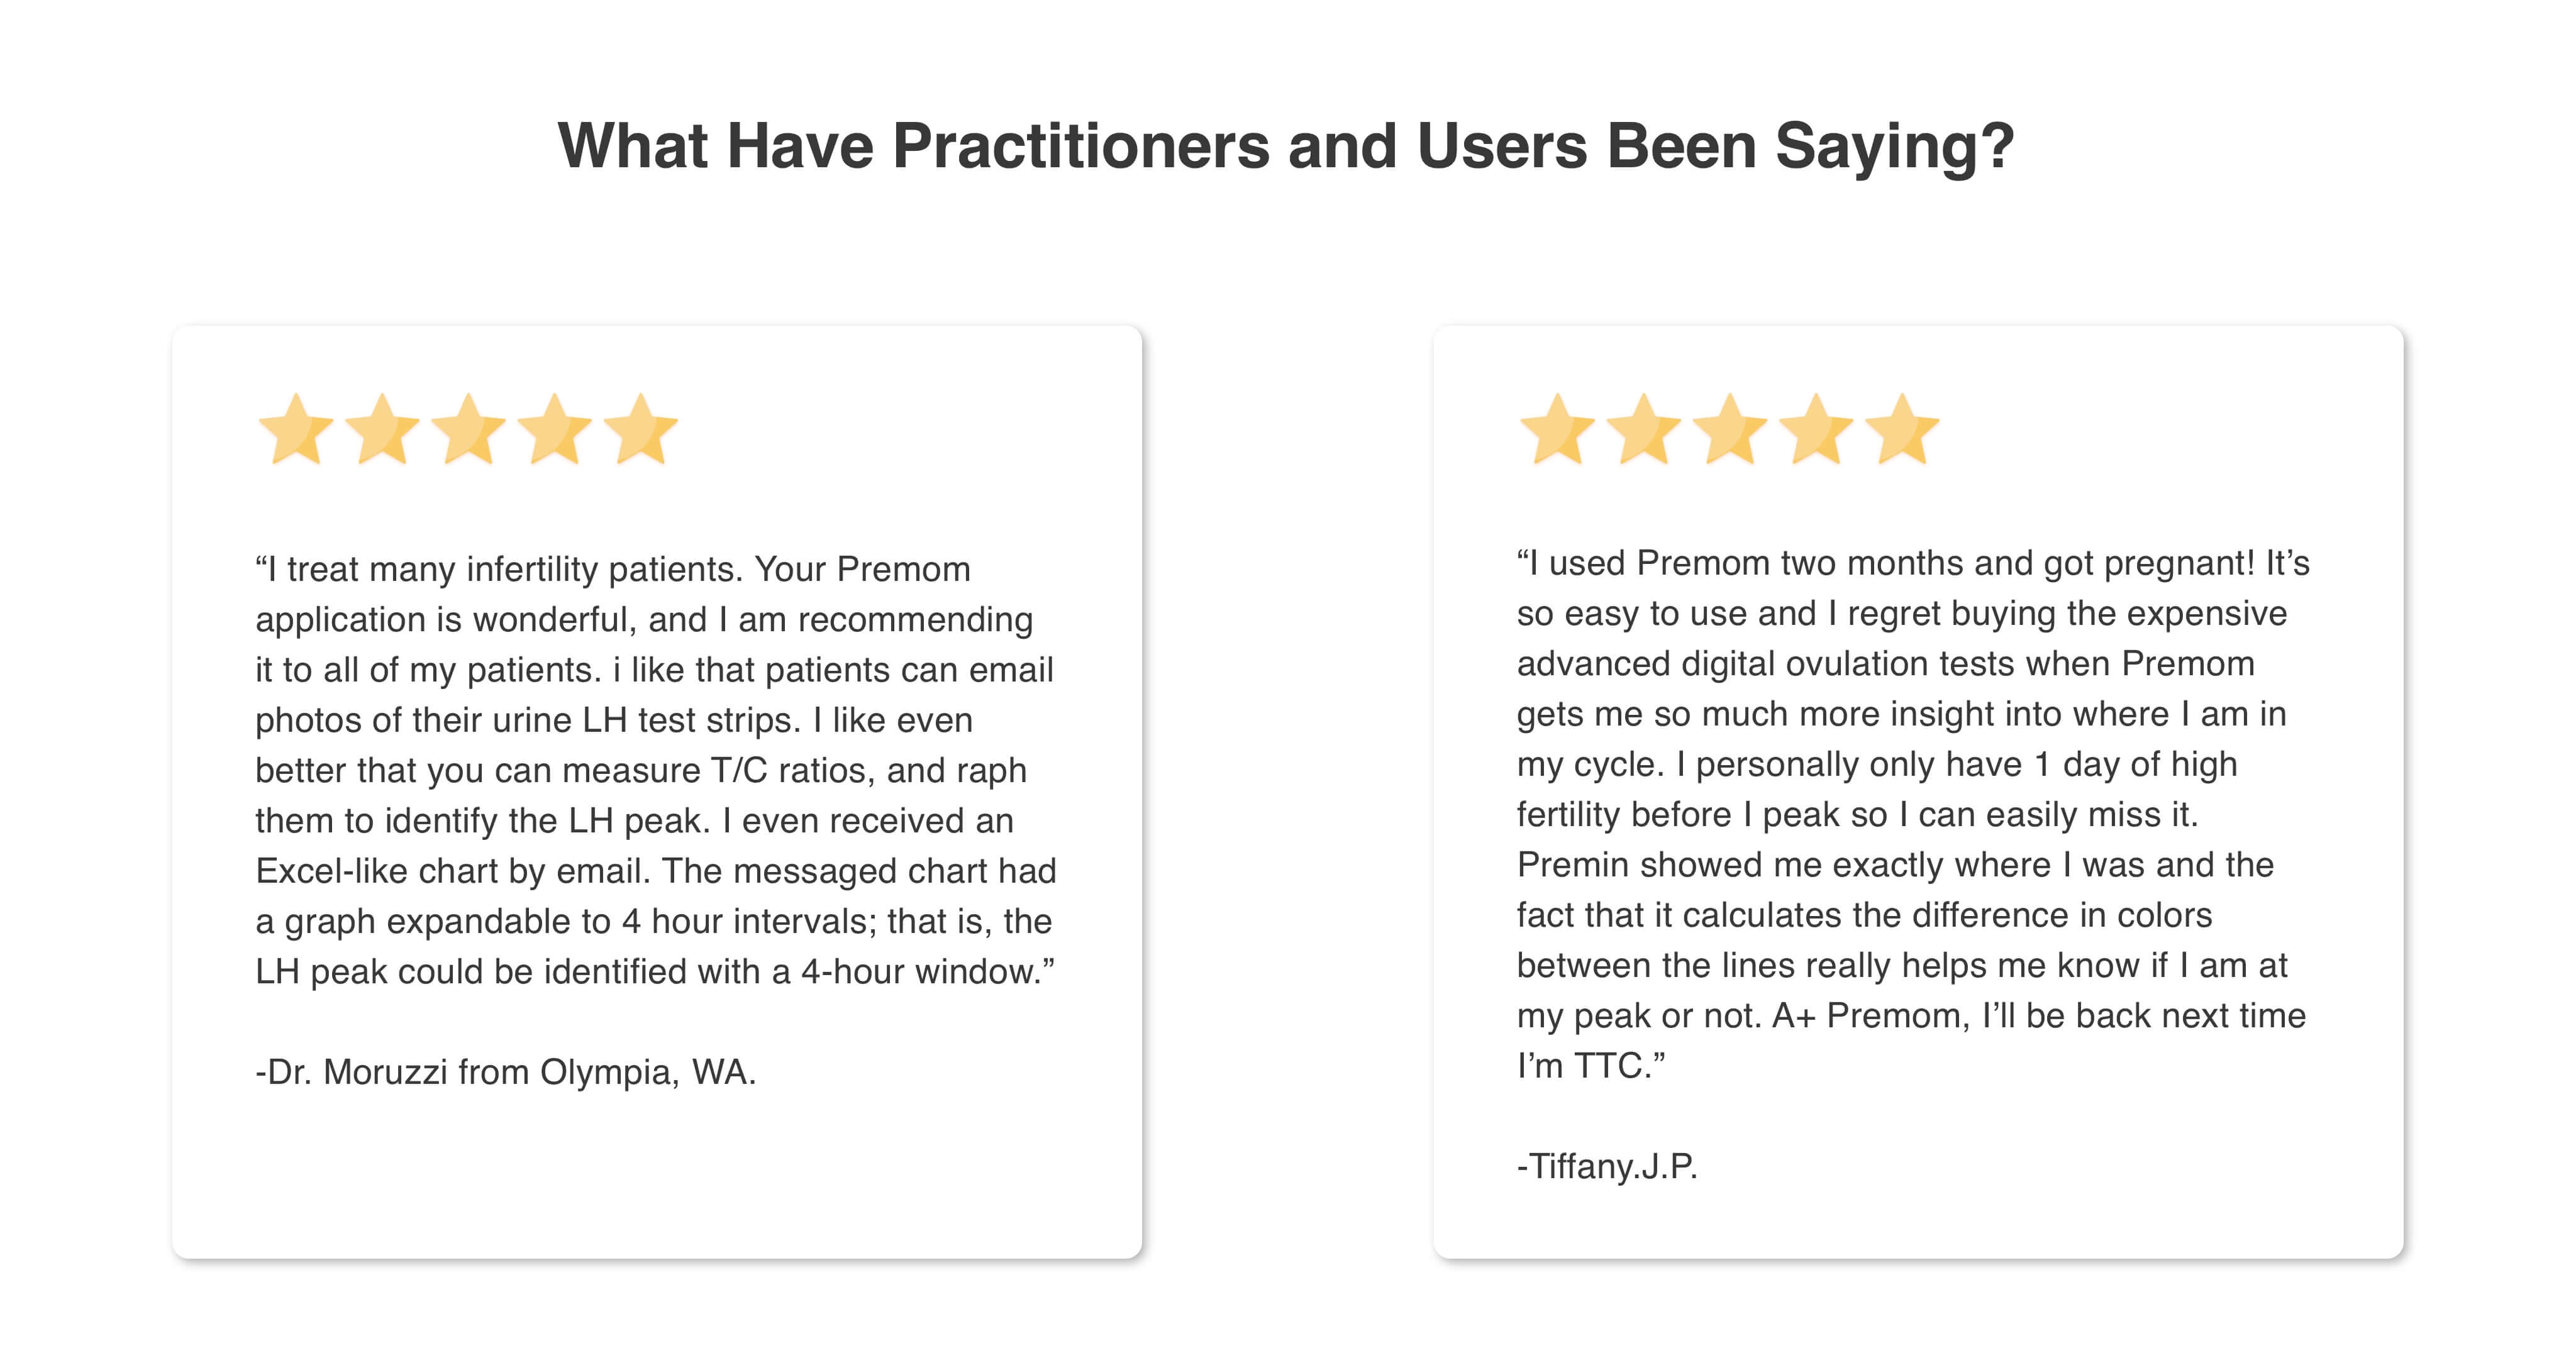
Task: Click the "-Tiffany.J.P." attribution
Action: pyautogui.click(x=1607, y=1166)
